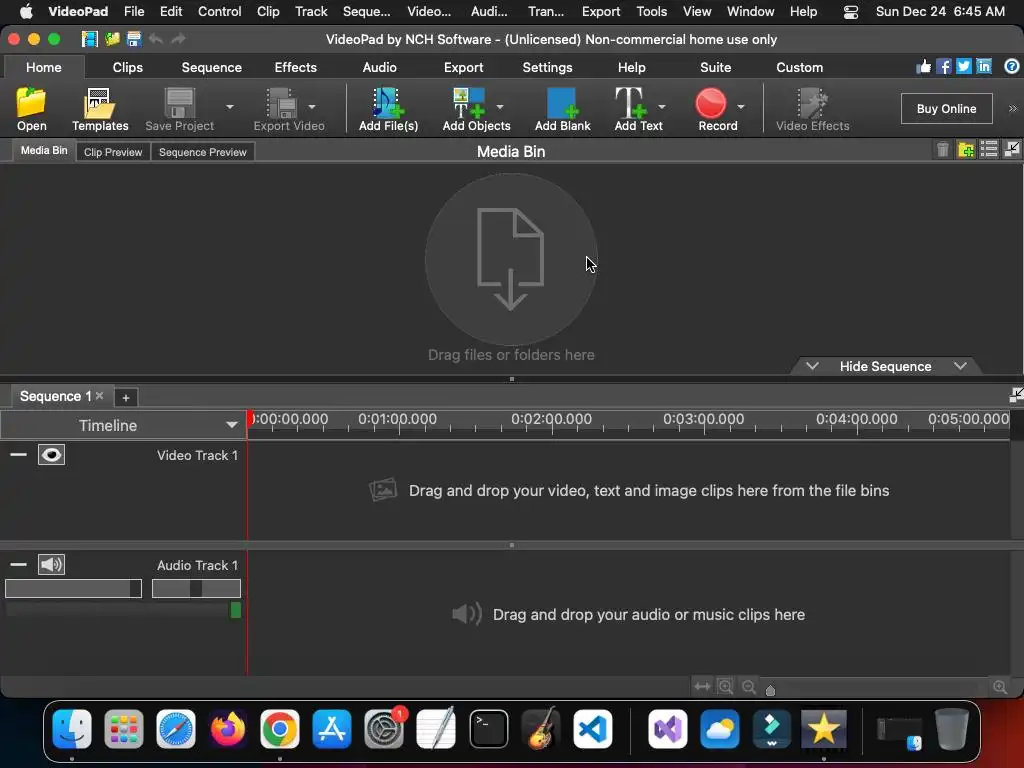Zoom out the timeline with the minus magnifier
The width and height of the screenshot is (1024, 768).
(748, 686)
